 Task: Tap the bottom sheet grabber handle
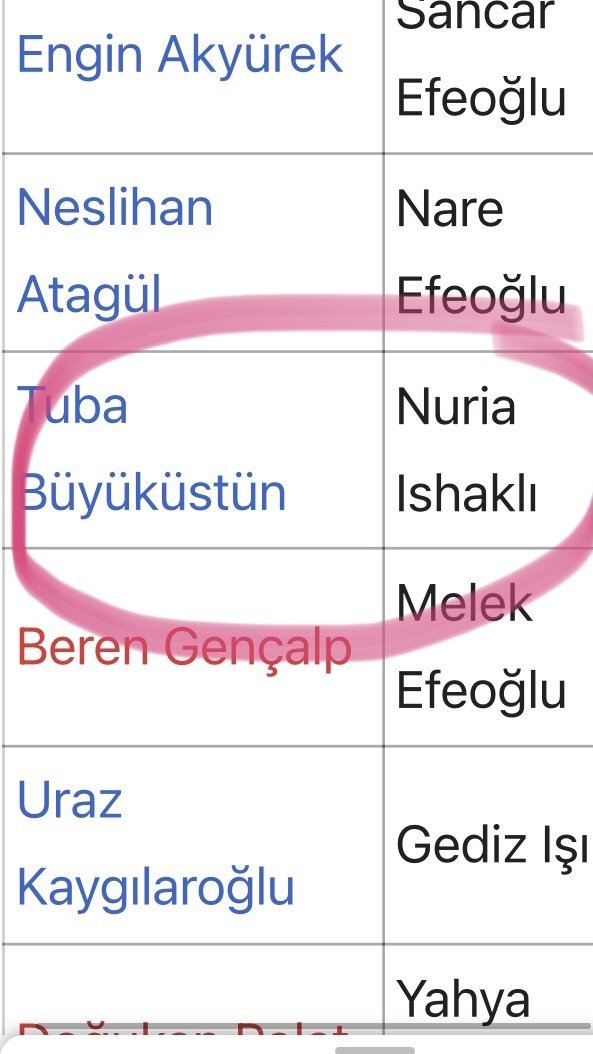point(374,1050)
